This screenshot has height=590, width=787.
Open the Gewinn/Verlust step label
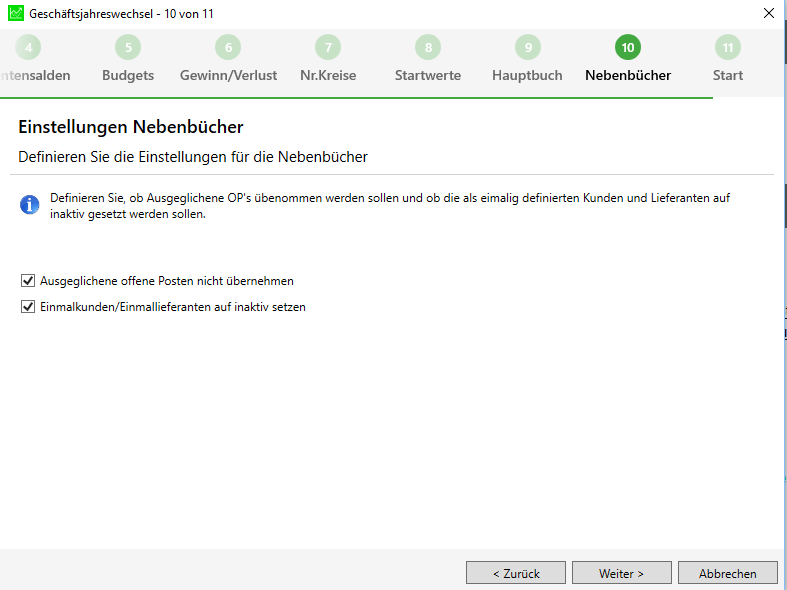coord(228,75)
